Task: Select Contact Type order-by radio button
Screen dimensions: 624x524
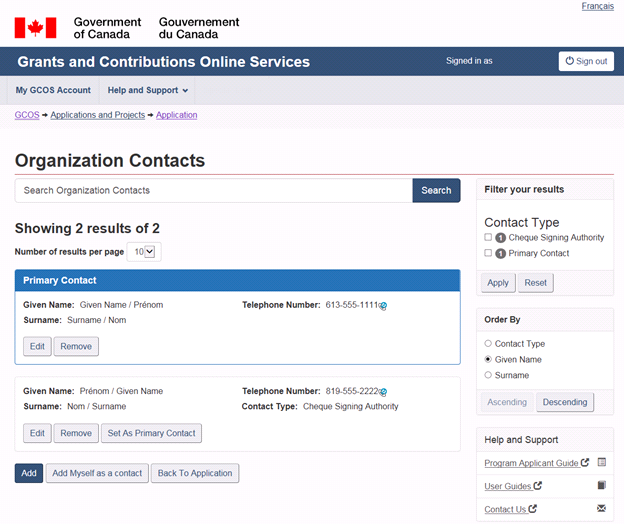Action: click(x=488, y=344)
